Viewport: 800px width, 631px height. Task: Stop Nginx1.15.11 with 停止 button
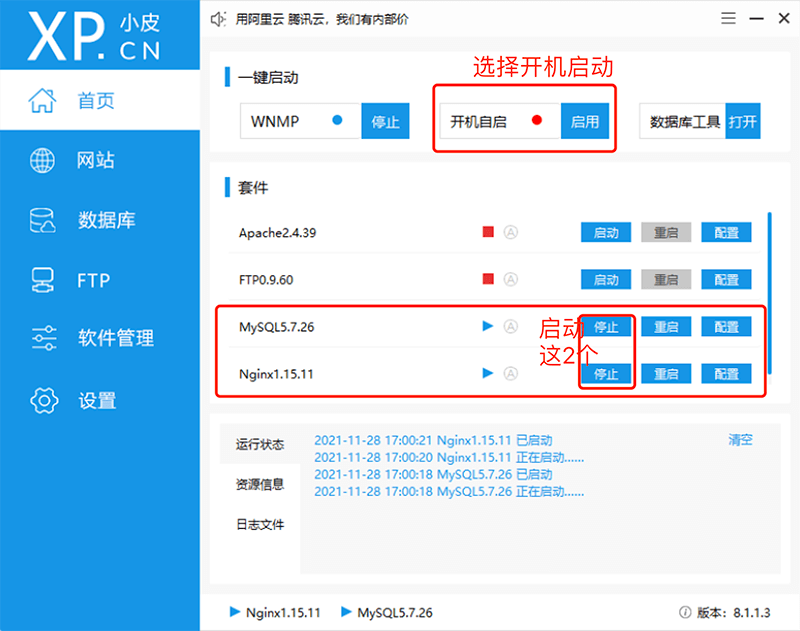tap(606, 373)
